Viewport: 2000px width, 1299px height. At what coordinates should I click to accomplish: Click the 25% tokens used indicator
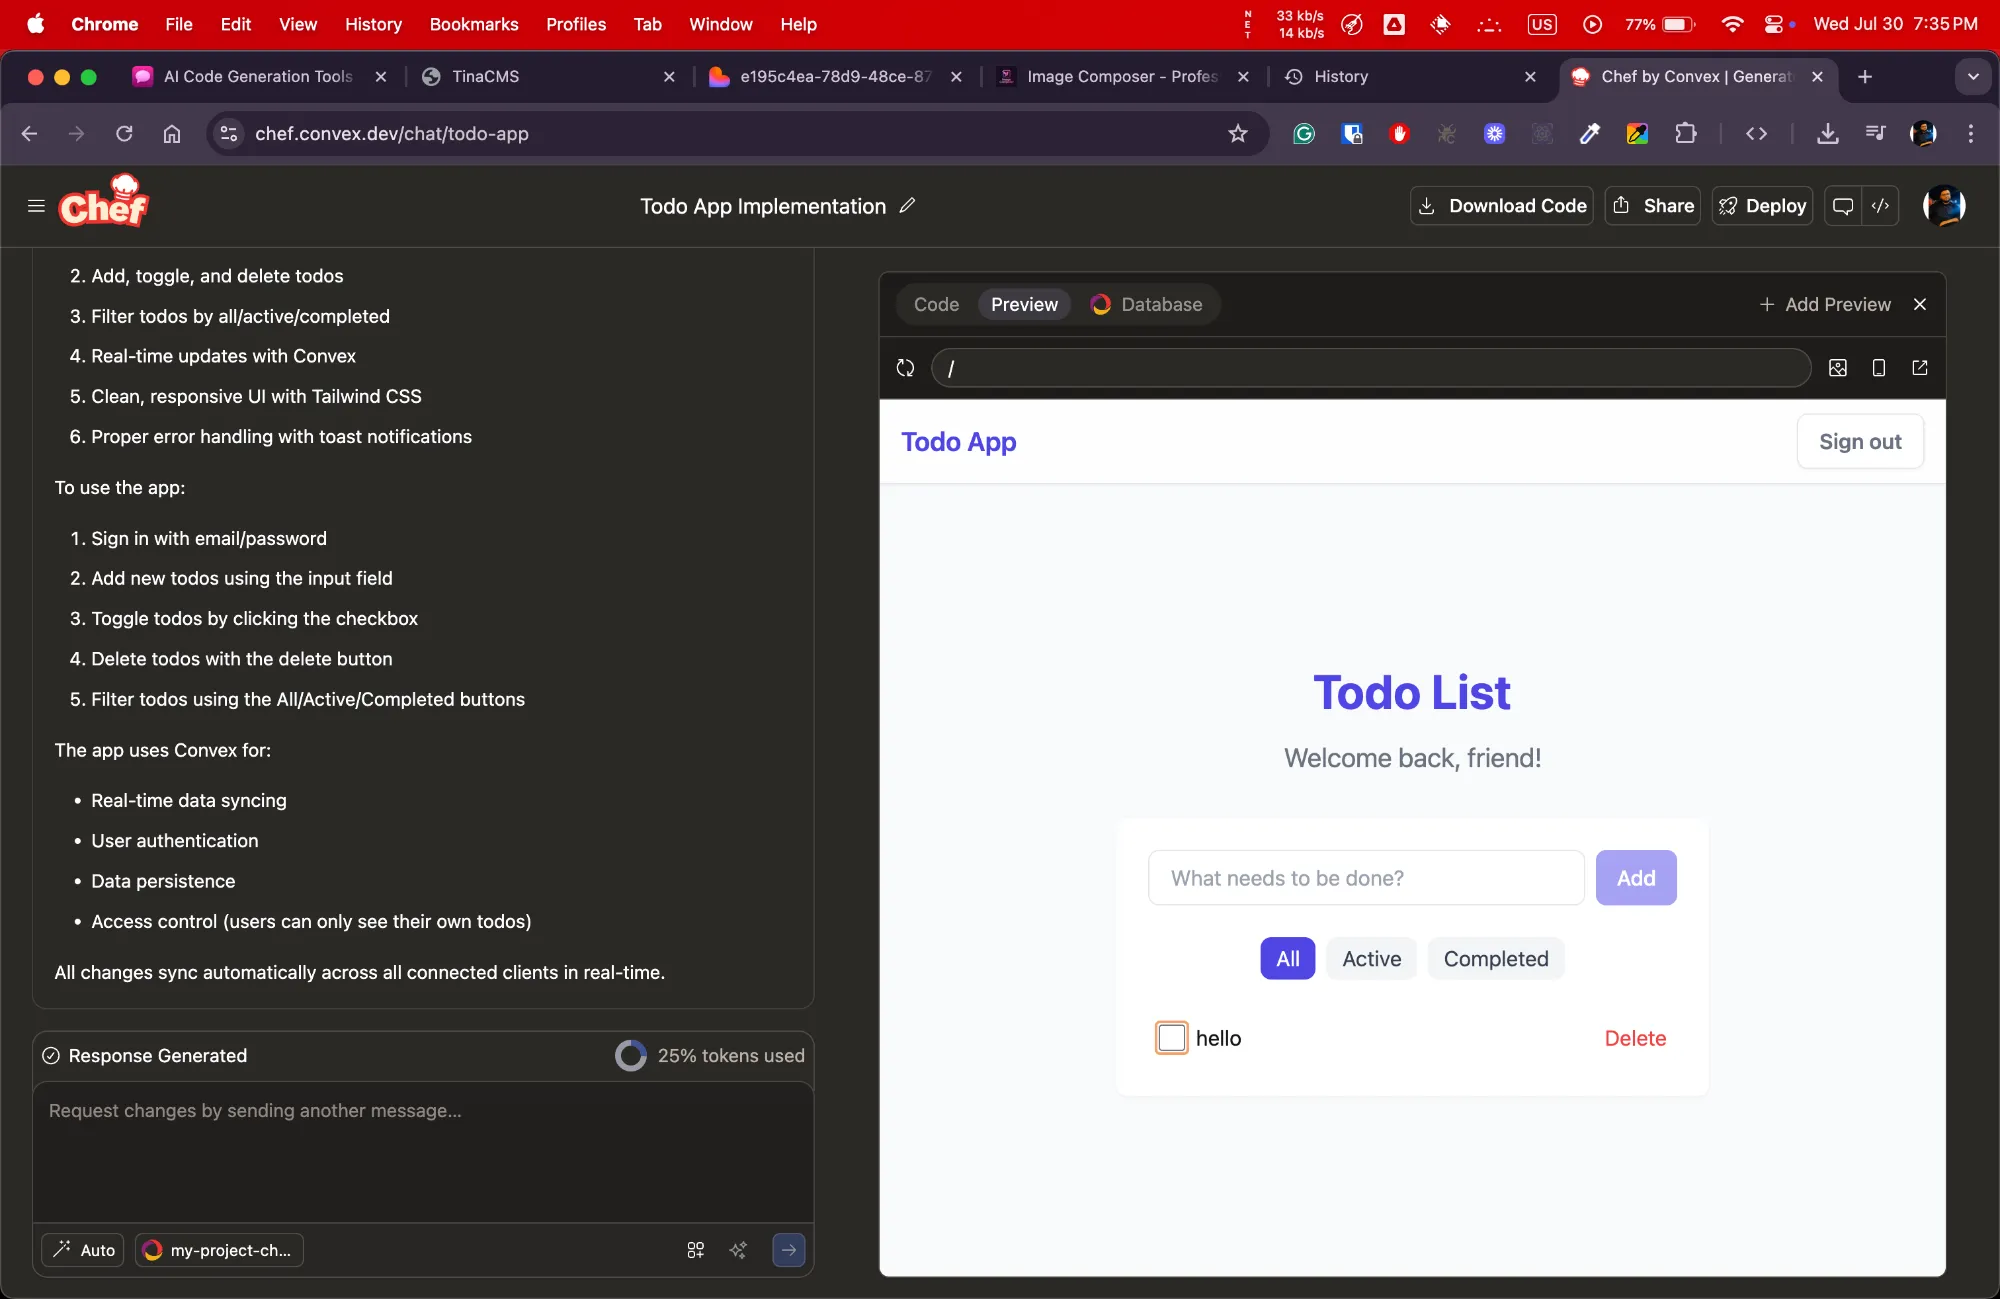710,1056
